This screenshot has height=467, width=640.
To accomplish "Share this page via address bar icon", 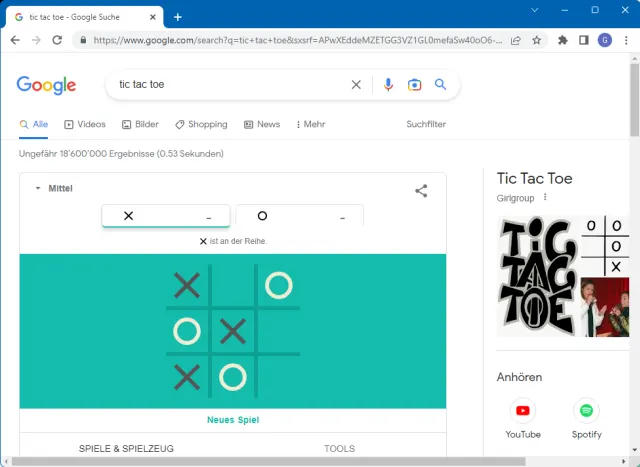I will [516, 40].
